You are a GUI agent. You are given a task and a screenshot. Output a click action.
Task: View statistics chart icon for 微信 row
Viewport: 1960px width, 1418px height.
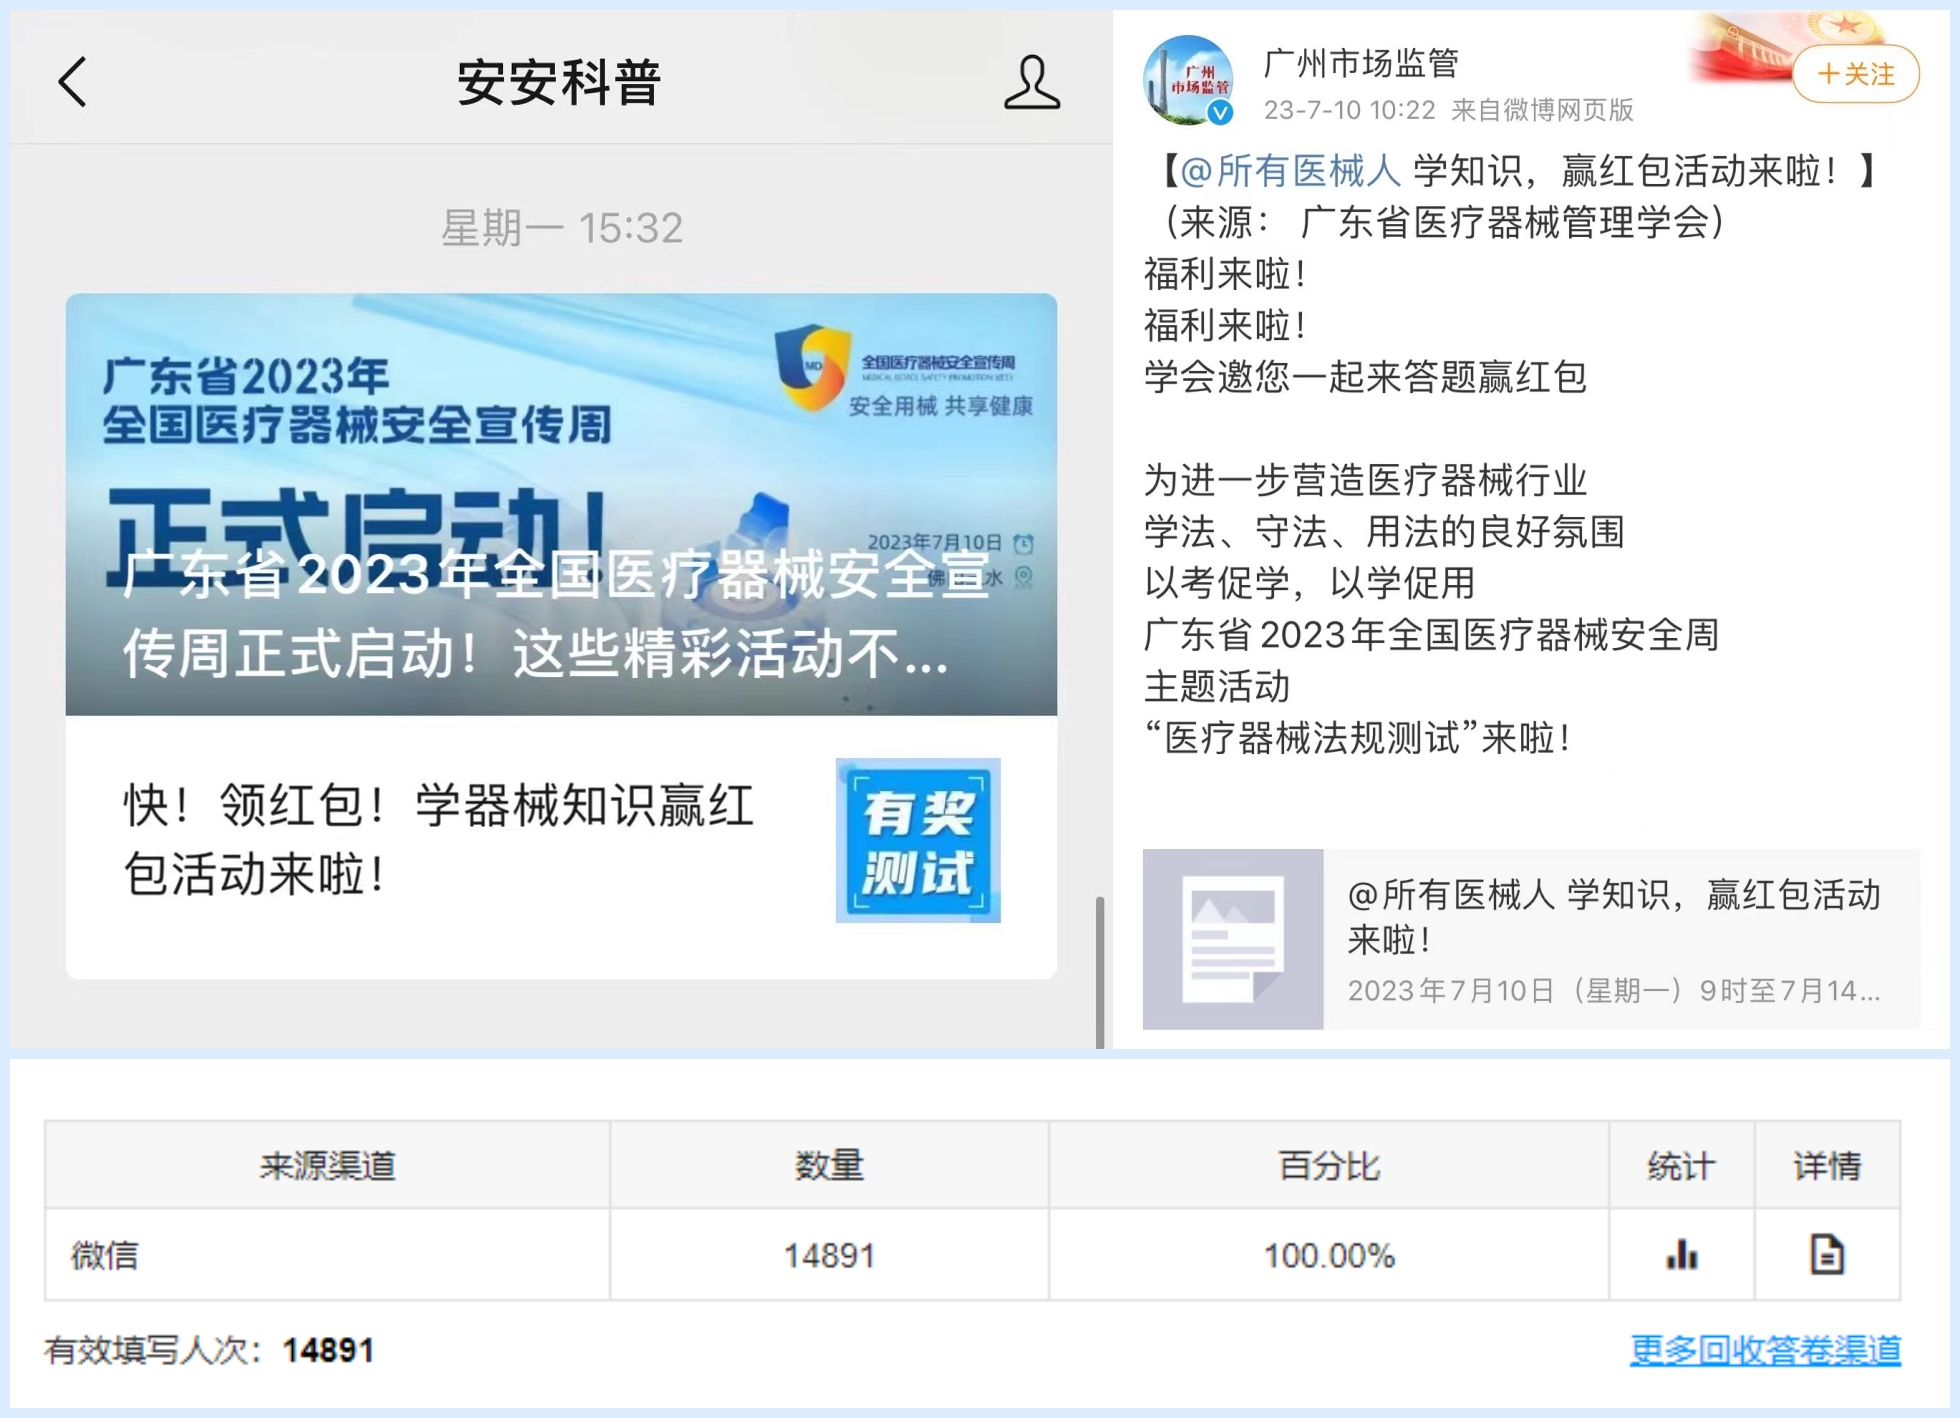pos(1682,1254)
